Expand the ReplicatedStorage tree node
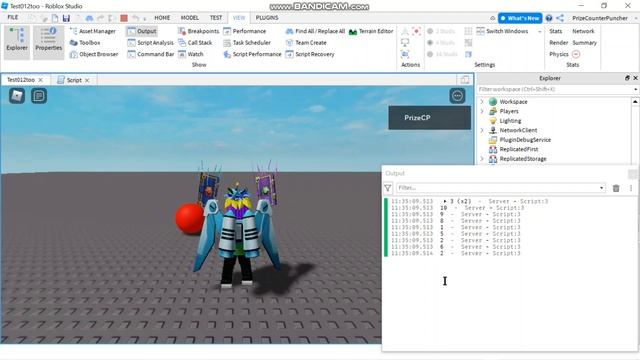 click(x=482, y=159)
